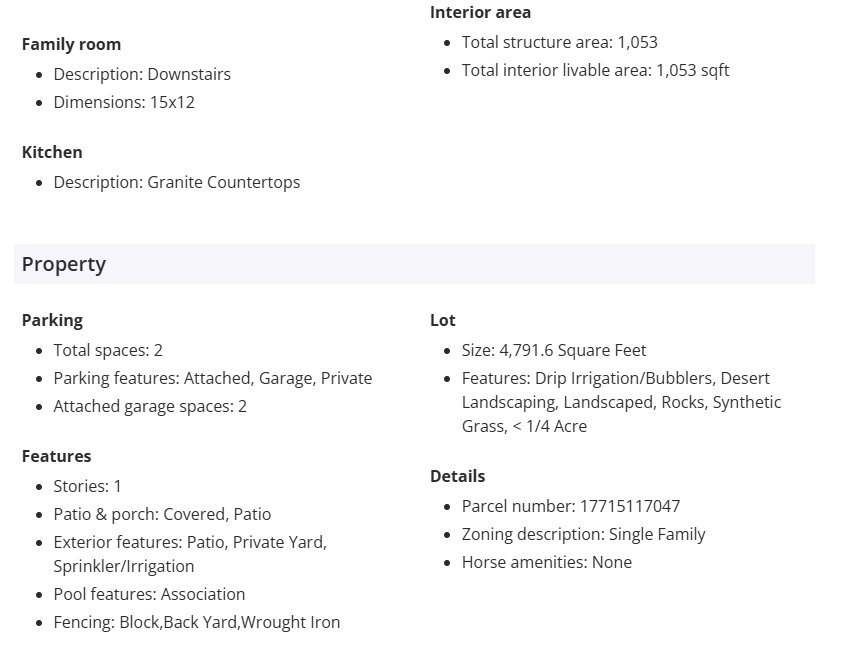Click Total interior livable area line
Viewport: 841px width, 646px height.
point(595,70)
